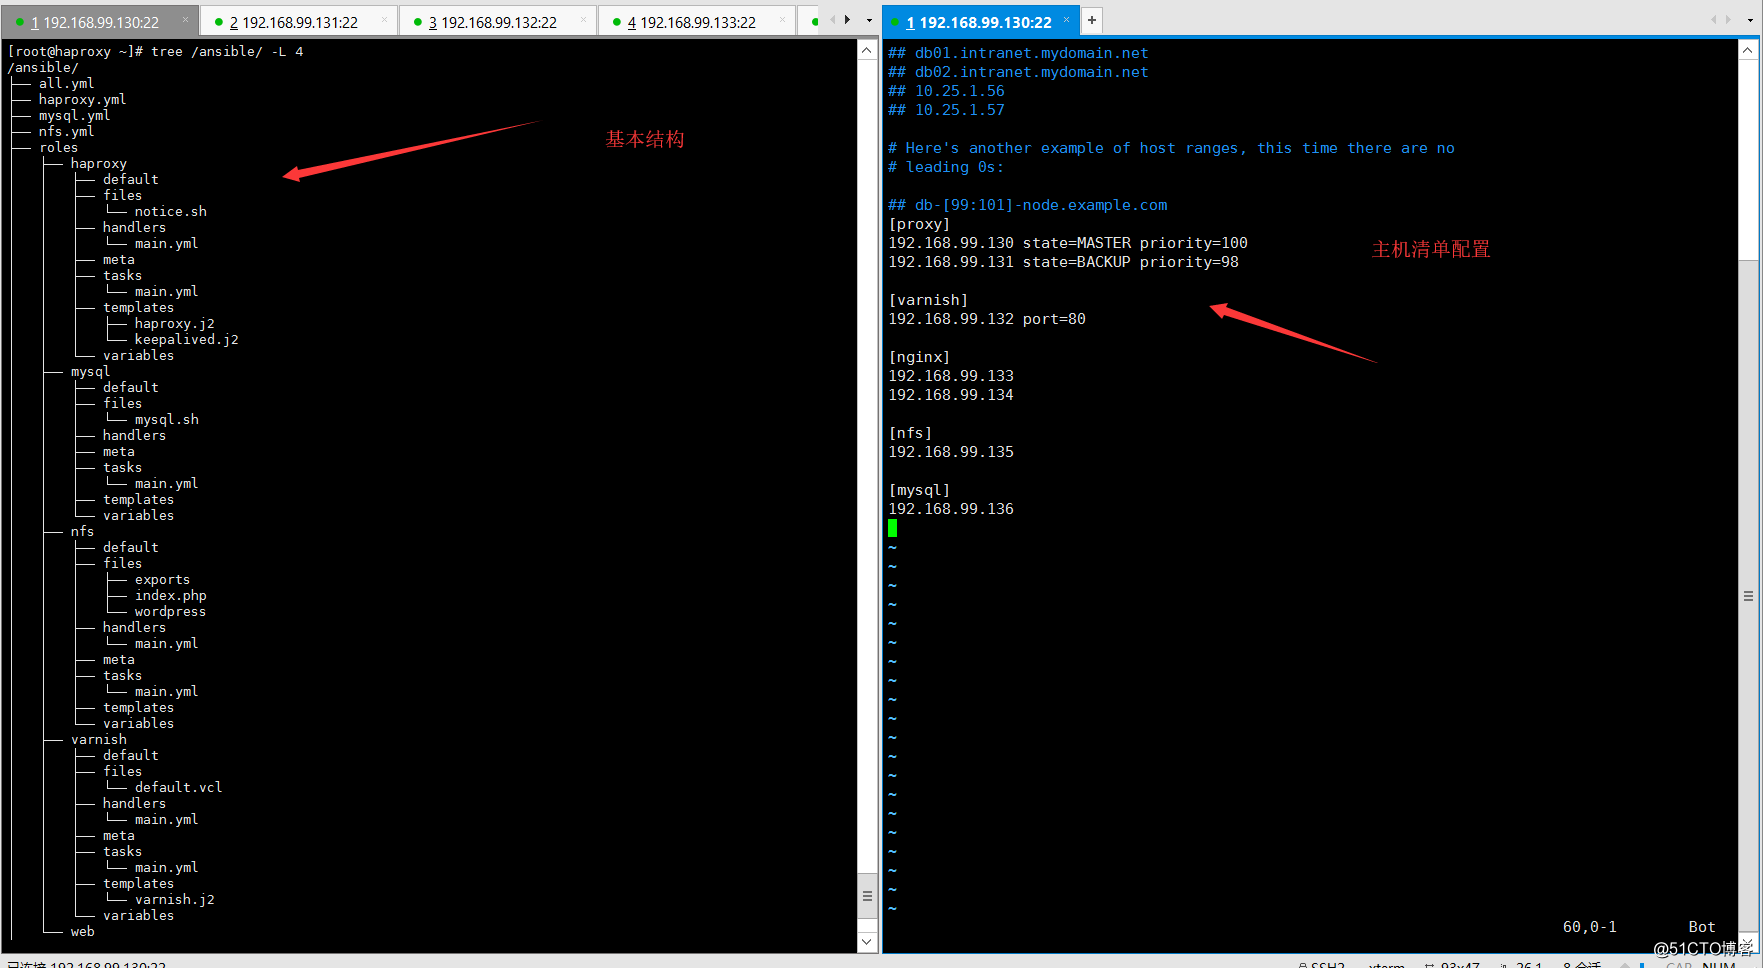Click host 192.168.99.133 in nginx group

point(951,376)
